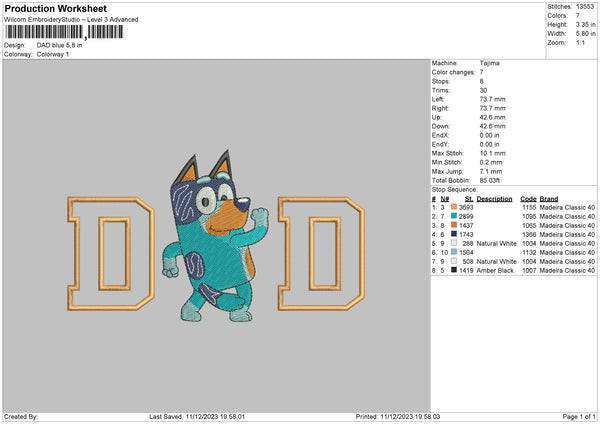
Task: Click the orange color swatch for stop 1
Action: pos(454,205)
